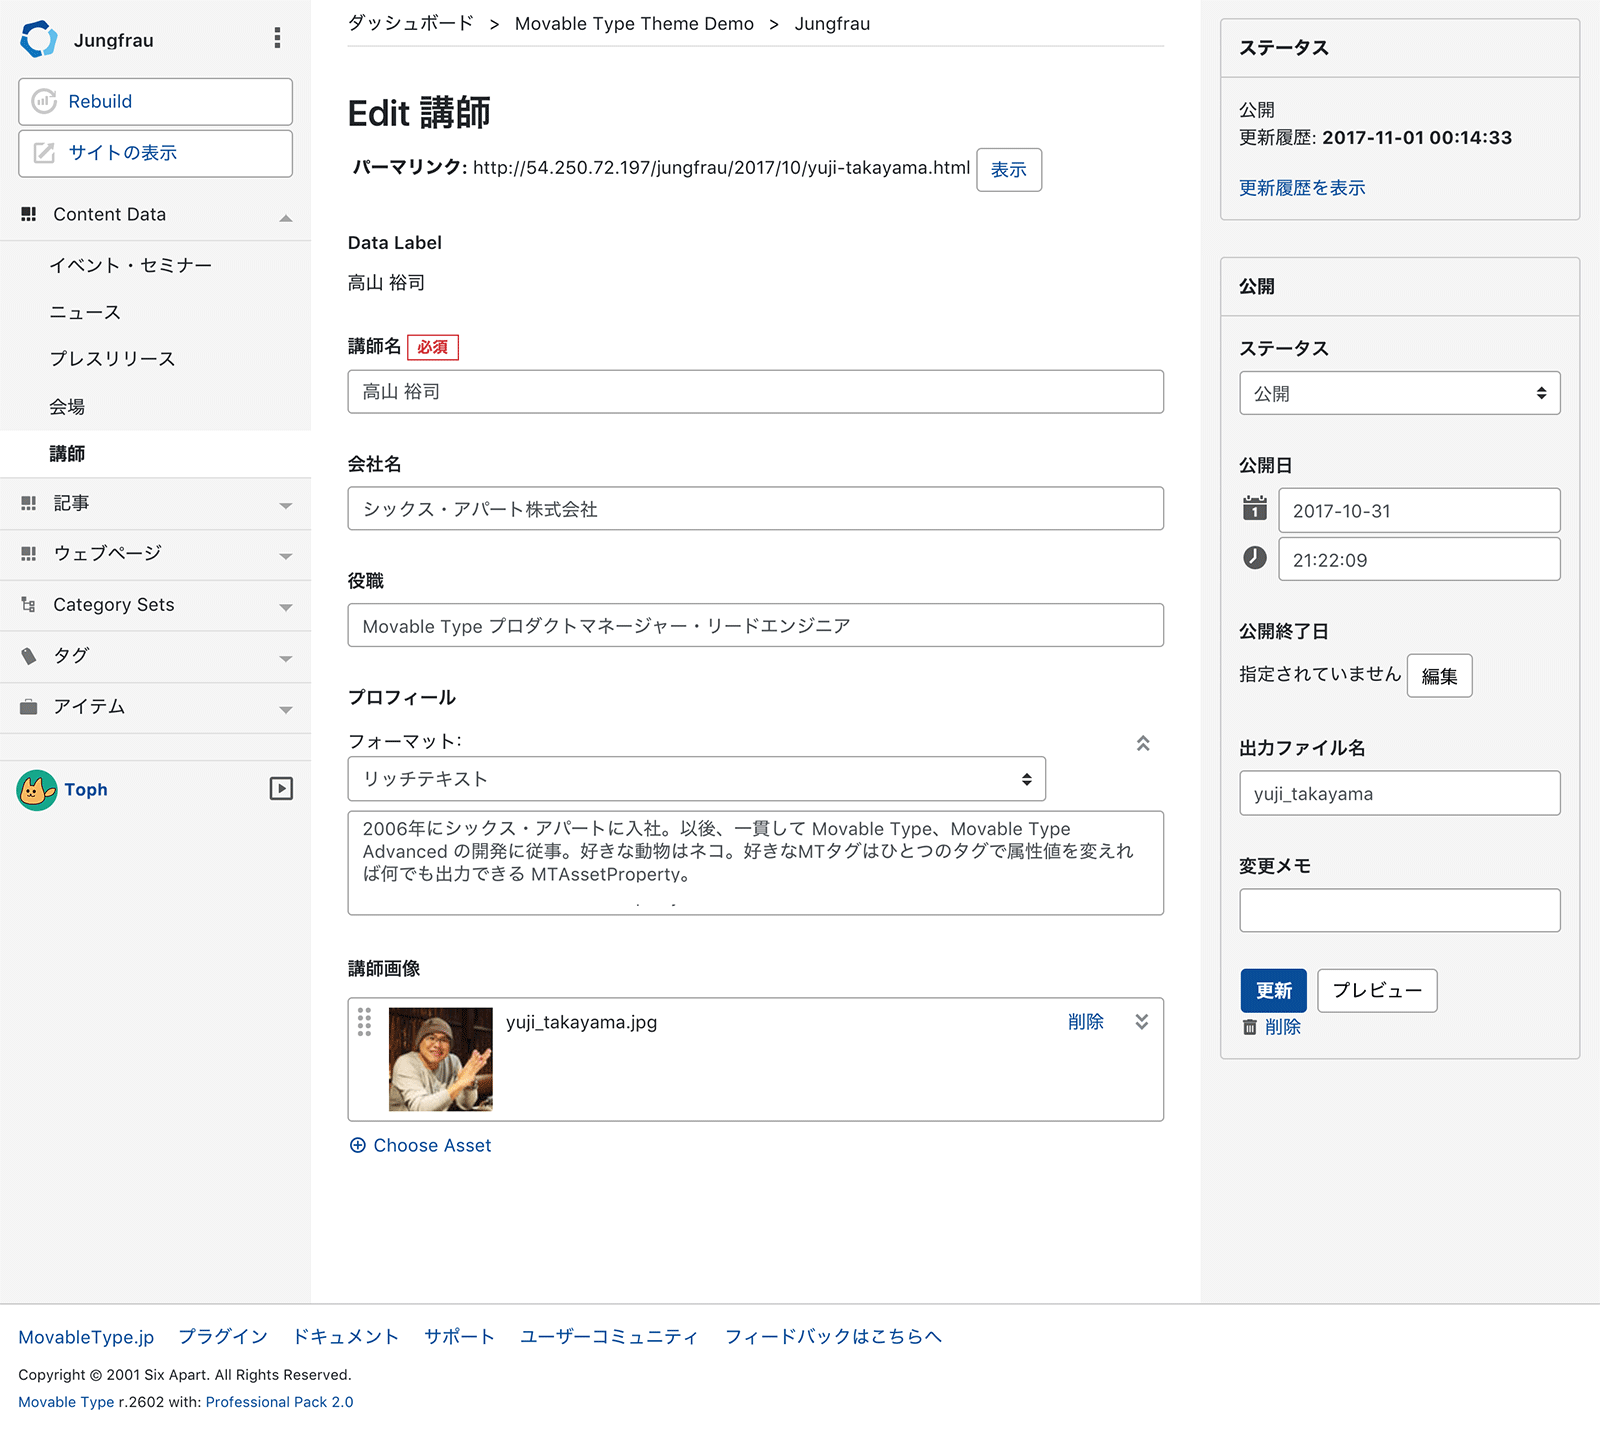Click the Toph user avatar
This screenshot has height=1455, width=1600.
pyautogui.click(x=37, y=790)
